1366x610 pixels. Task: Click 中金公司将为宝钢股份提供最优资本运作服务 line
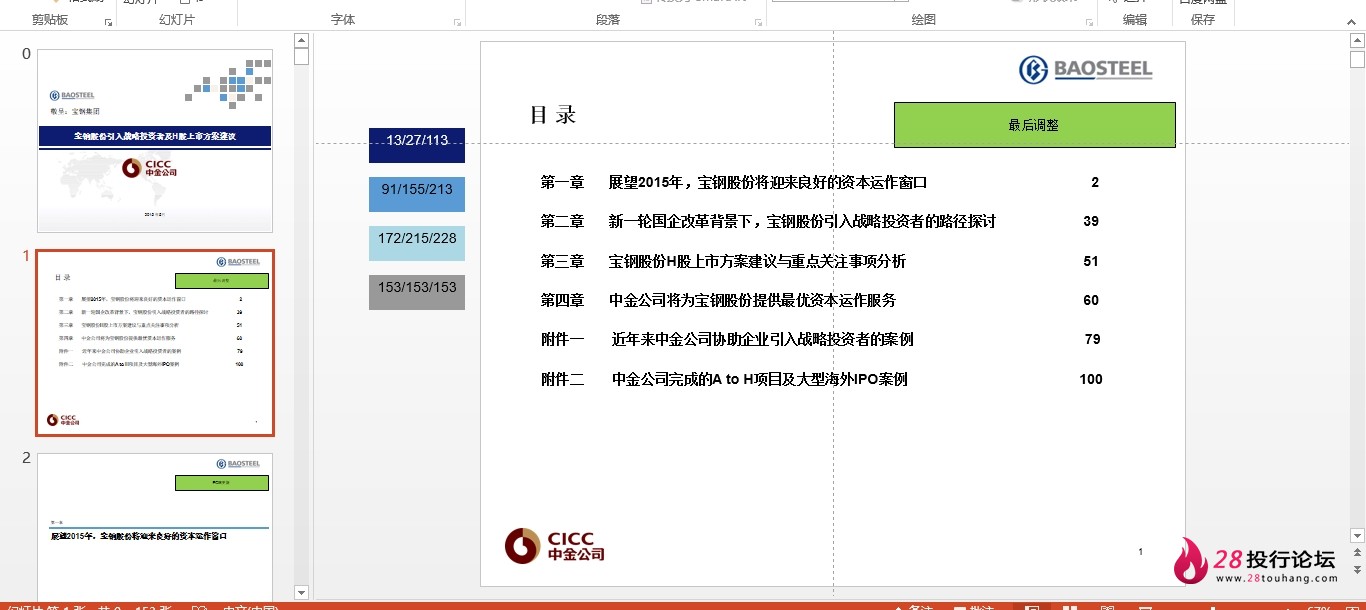[752, 301]
